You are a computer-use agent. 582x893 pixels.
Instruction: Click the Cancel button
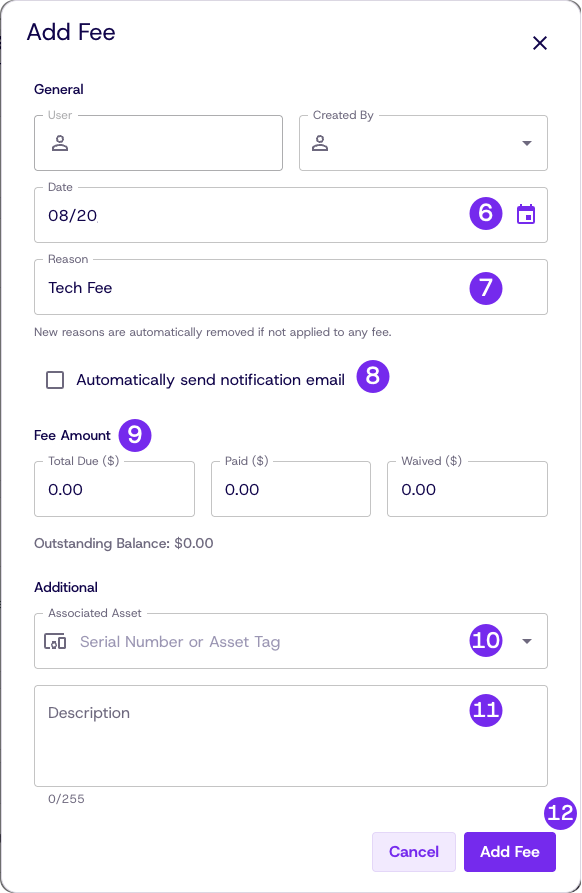(x=414, y=851)
